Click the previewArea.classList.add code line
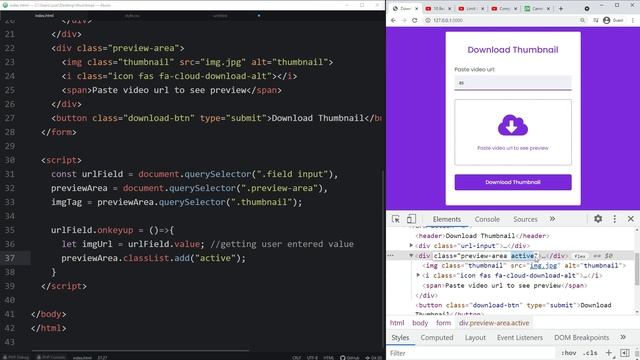 pyautogui.click(x=154, y=258)
